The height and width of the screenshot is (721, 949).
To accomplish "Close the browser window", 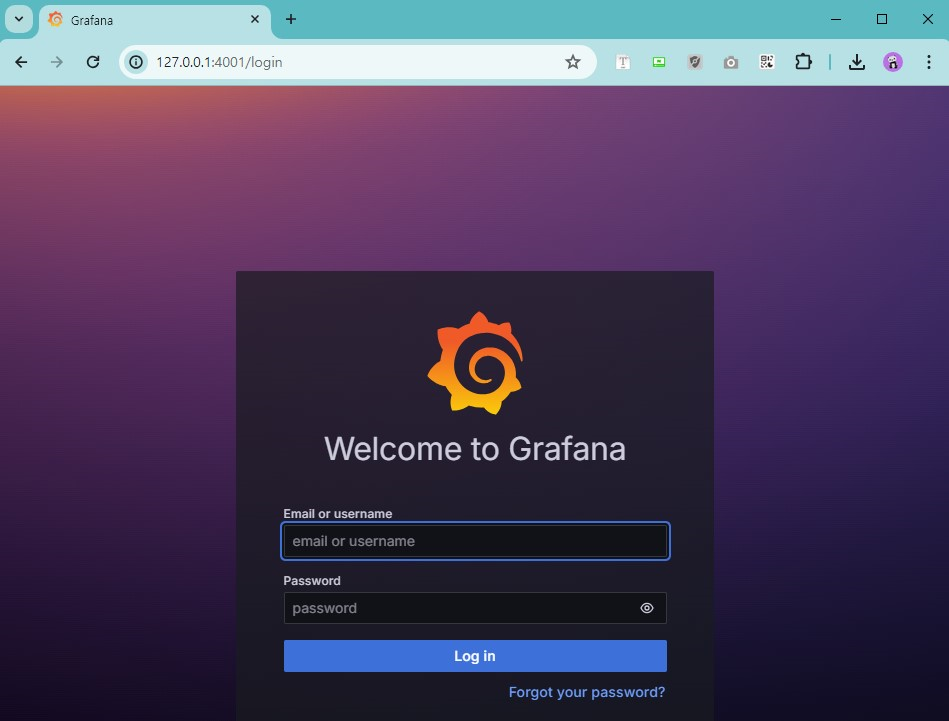I will [927, 19].
